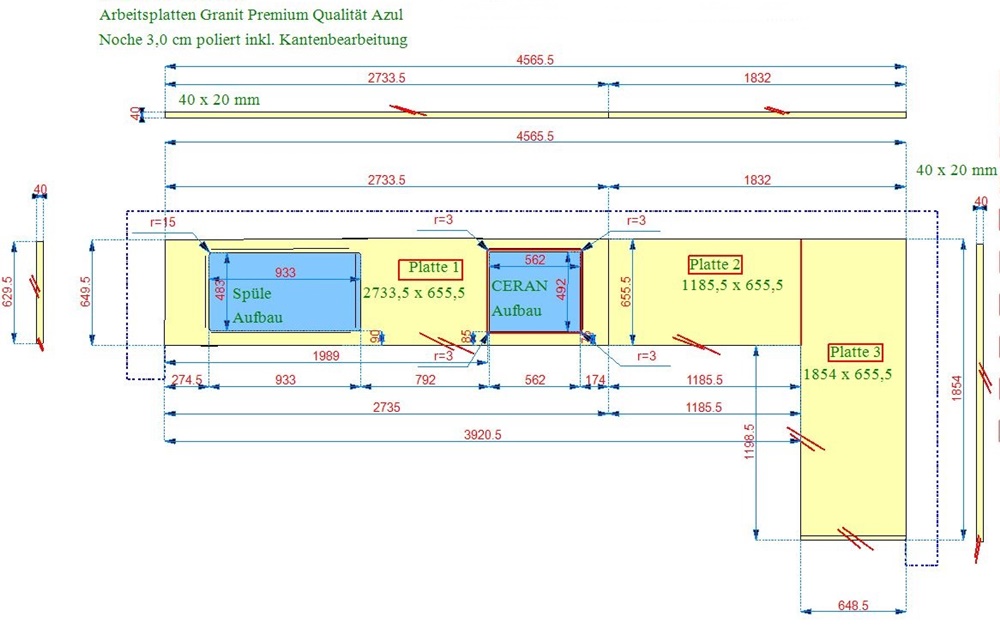Viewport: 1000px width, 634px height.
Task: Select the 'Platte 2' boxed label
Action: pos(715,264)
